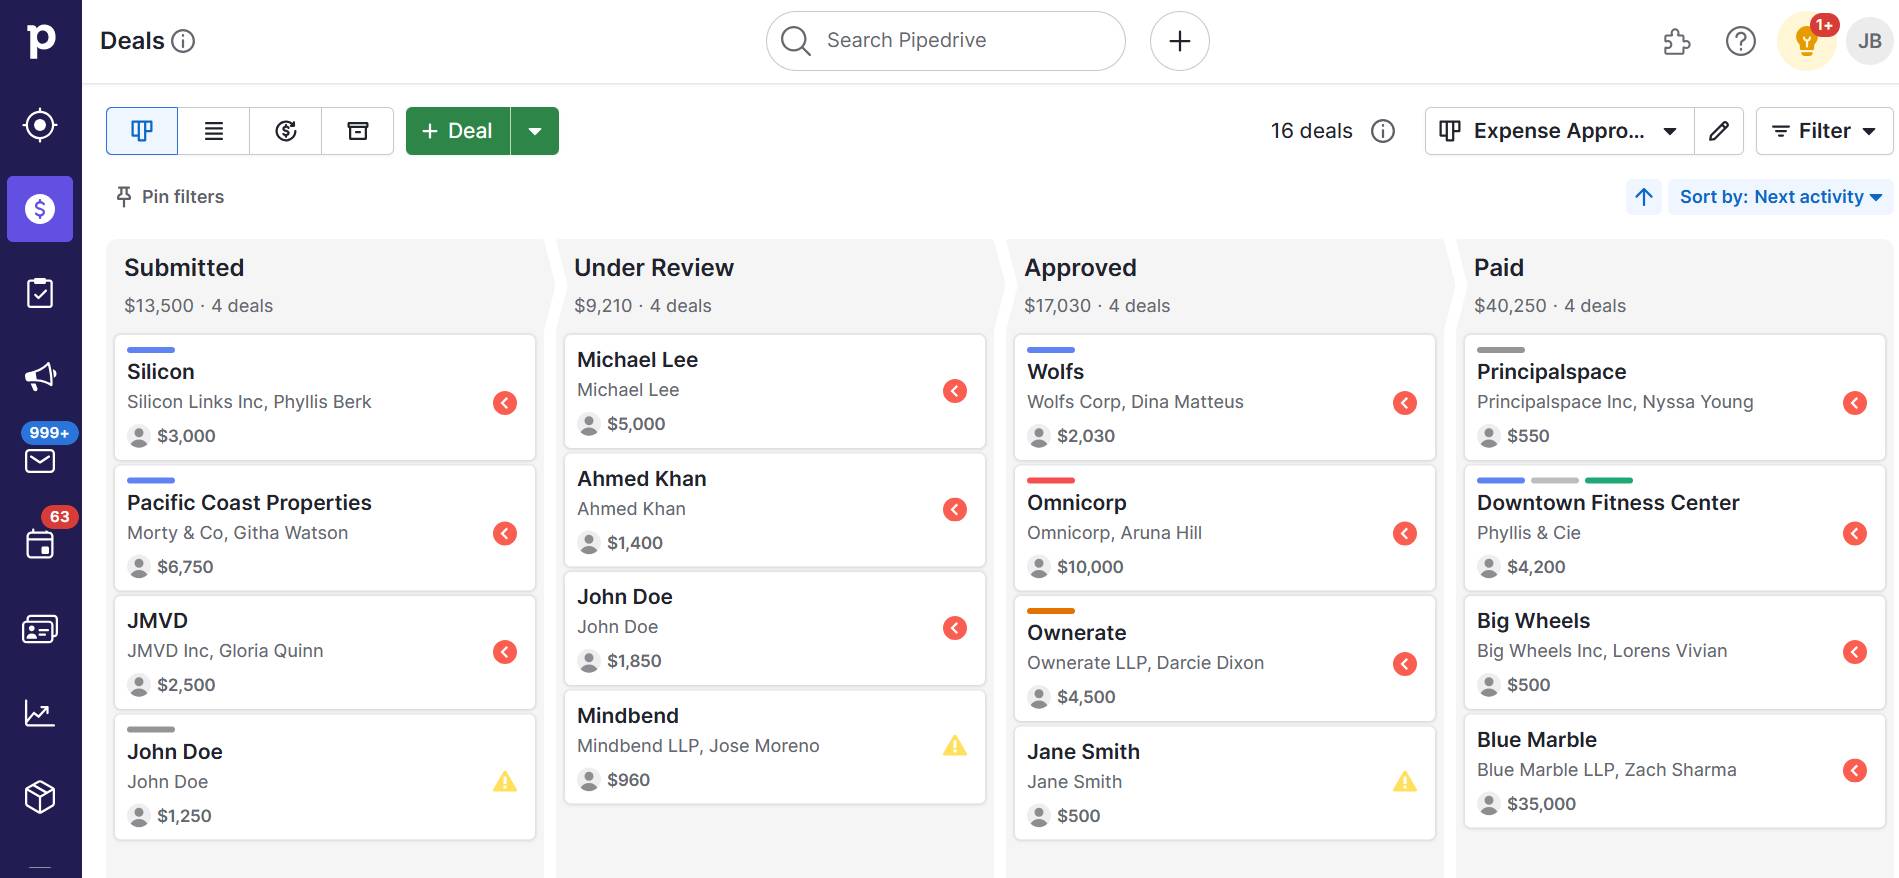Click the green add Deal button
Viewport: 1899px width, 878px height.
pos(458,131)
